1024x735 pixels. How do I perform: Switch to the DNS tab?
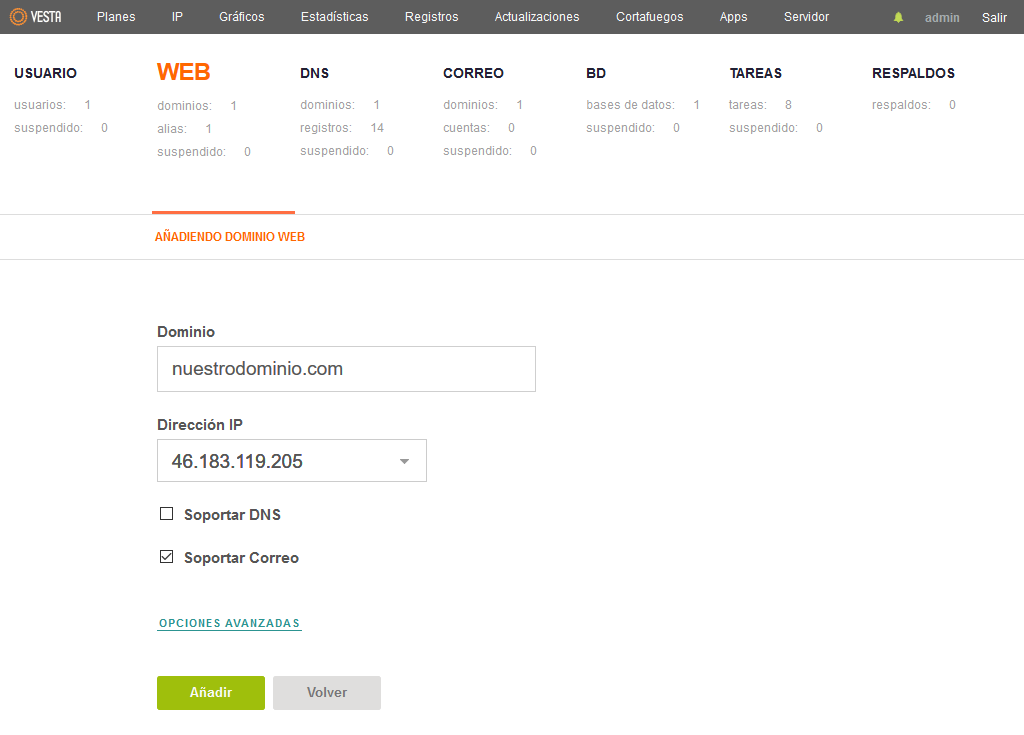pos(315,73)
